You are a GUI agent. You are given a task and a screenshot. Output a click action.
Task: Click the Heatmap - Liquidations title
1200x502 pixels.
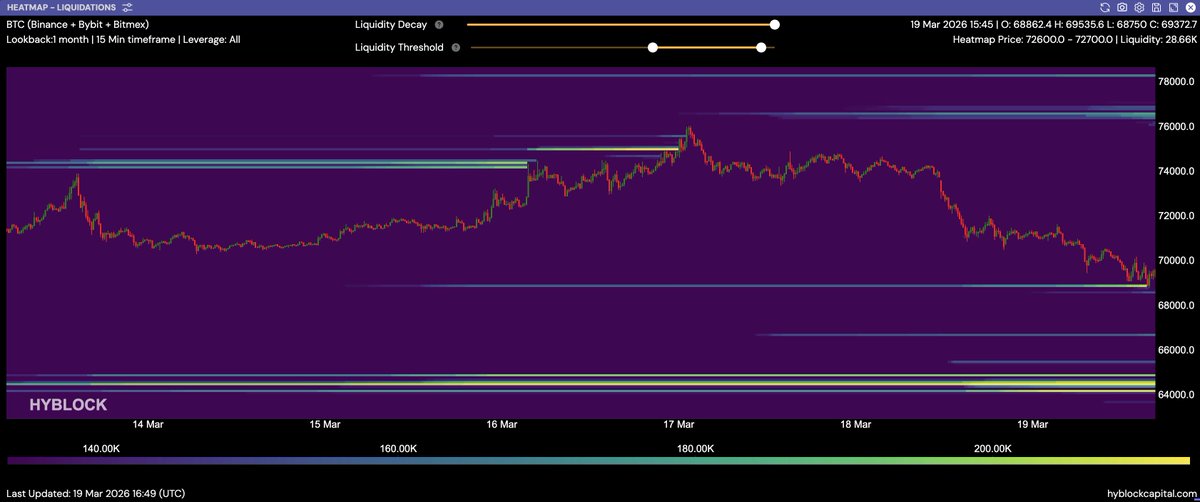61,7
